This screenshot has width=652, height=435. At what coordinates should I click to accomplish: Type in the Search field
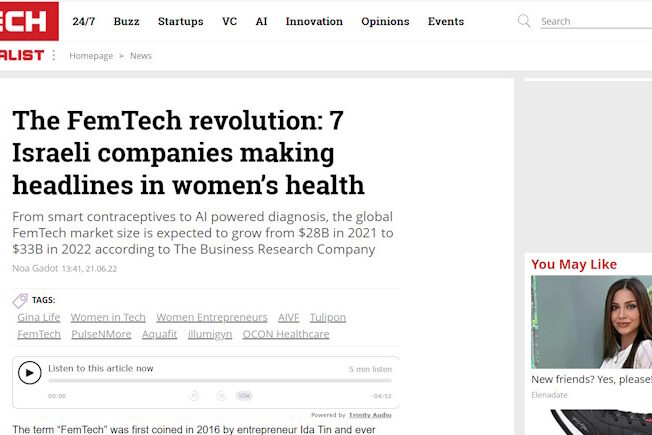(590, 21)
